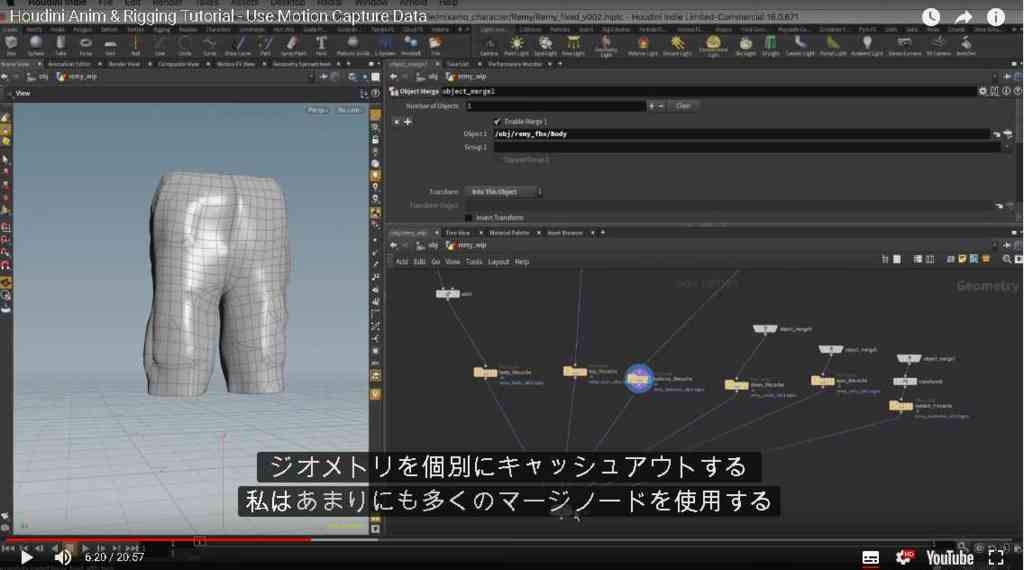Switch to the Tree View tab

458,232
